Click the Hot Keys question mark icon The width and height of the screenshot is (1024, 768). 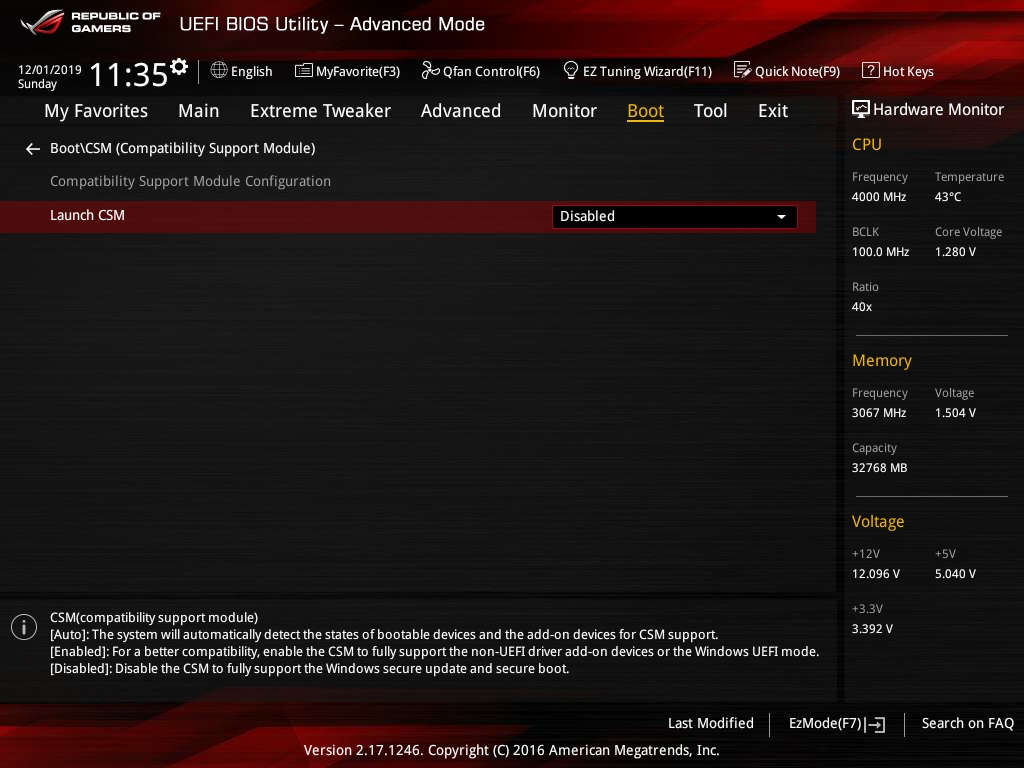tap(871, 71)
